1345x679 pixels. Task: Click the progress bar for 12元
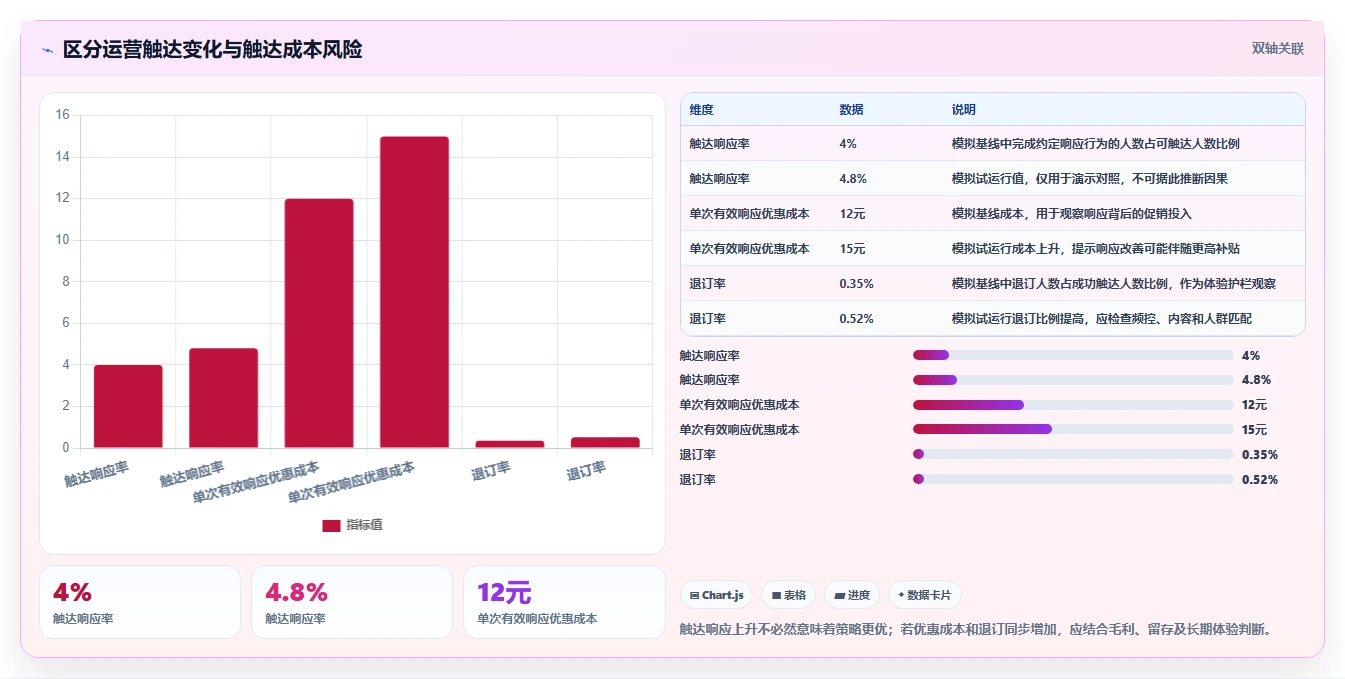point(1073,405)
